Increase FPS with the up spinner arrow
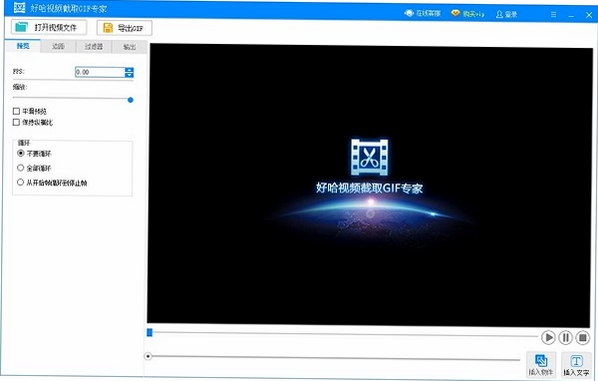 (129, 70)
